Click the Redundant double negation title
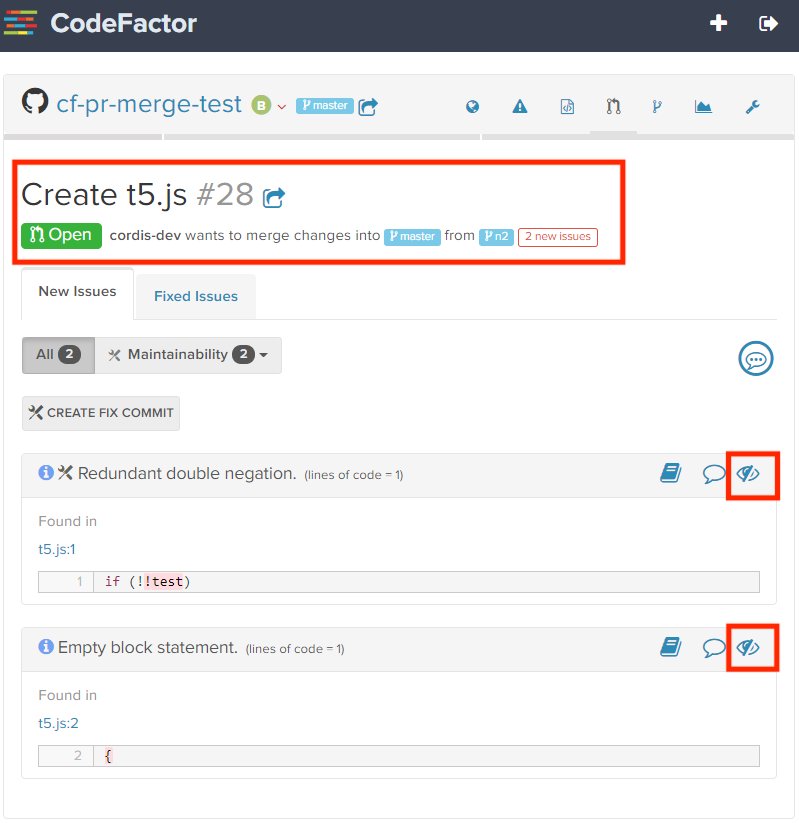The width and height of the screenshot is (799, 823). (x=187, y=473)
